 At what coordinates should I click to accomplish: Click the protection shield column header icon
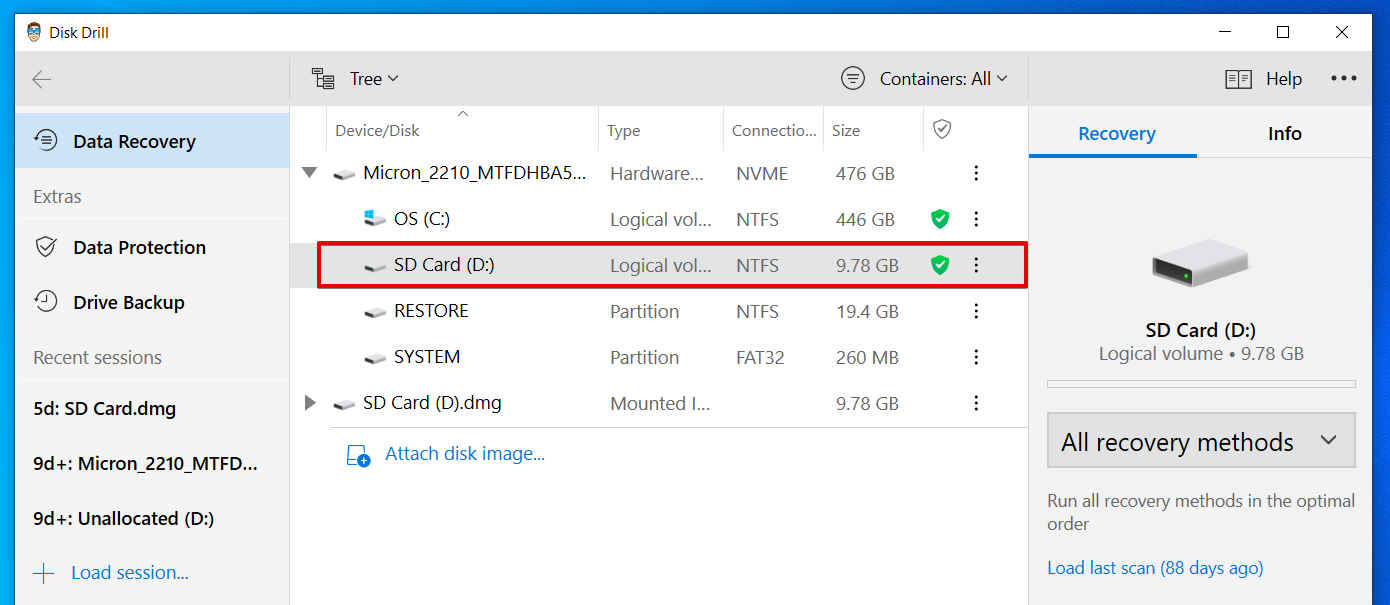pyautogui.click(x=941, y=129)
